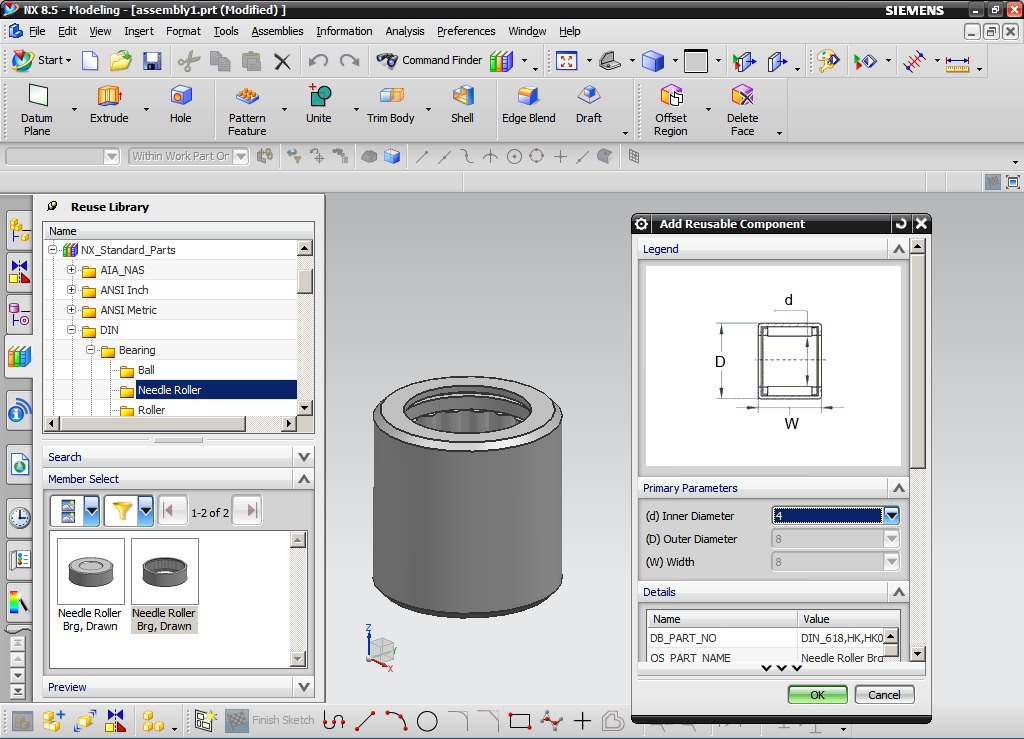Reset the Add Reusable Component dialog

pyautogui.click(x=901, y=224)
